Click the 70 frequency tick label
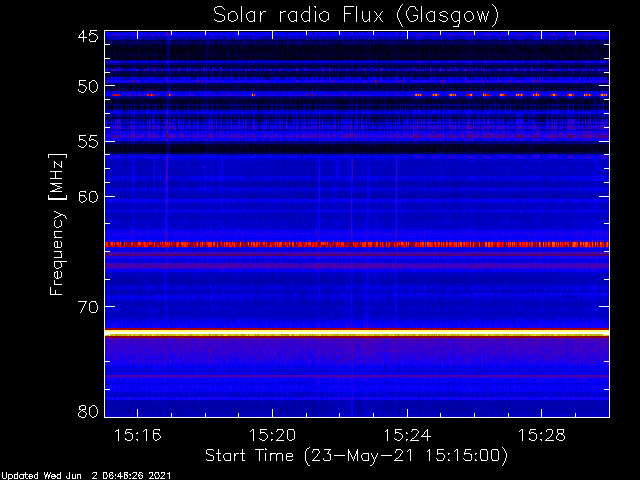 tap(88, 307)
